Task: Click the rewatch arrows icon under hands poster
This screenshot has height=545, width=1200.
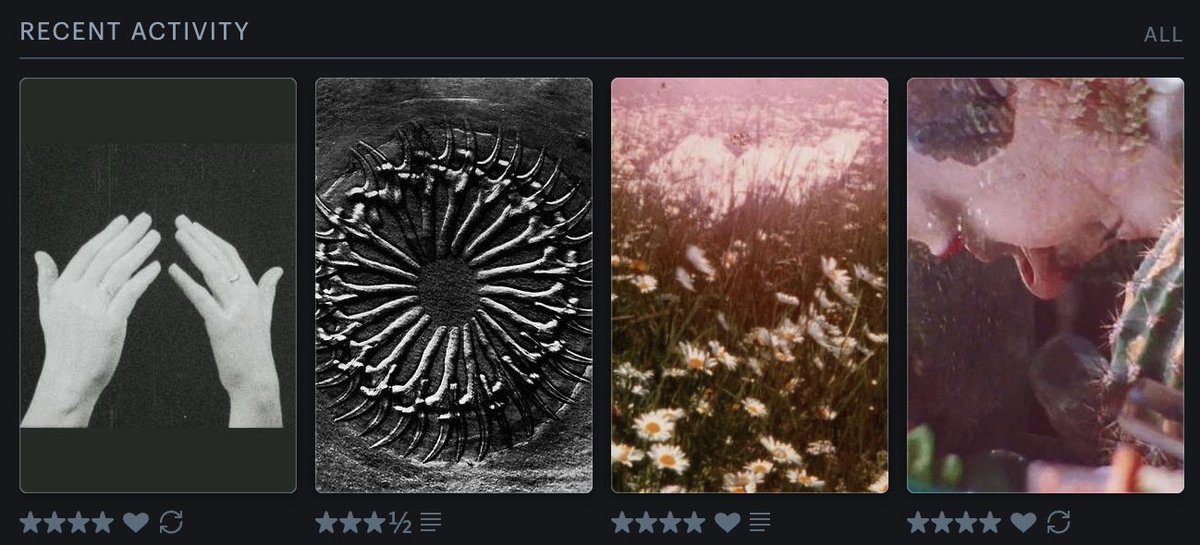Action: point(171,522)
